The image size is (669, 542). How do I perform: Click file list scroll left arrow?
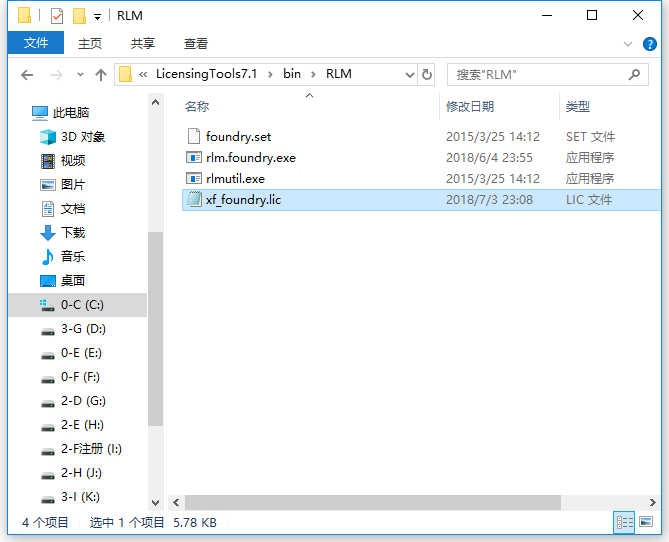click(176, 502)
